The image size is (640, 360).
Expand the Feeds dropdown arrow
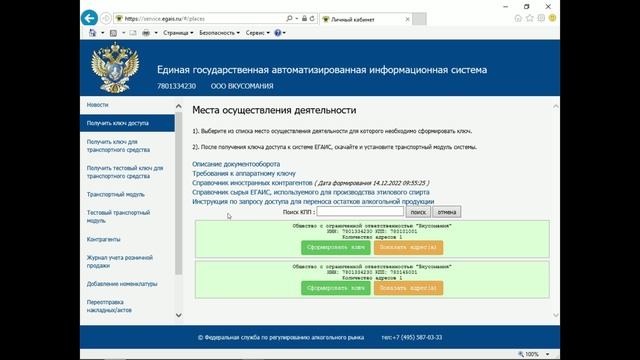coord(123,33)
